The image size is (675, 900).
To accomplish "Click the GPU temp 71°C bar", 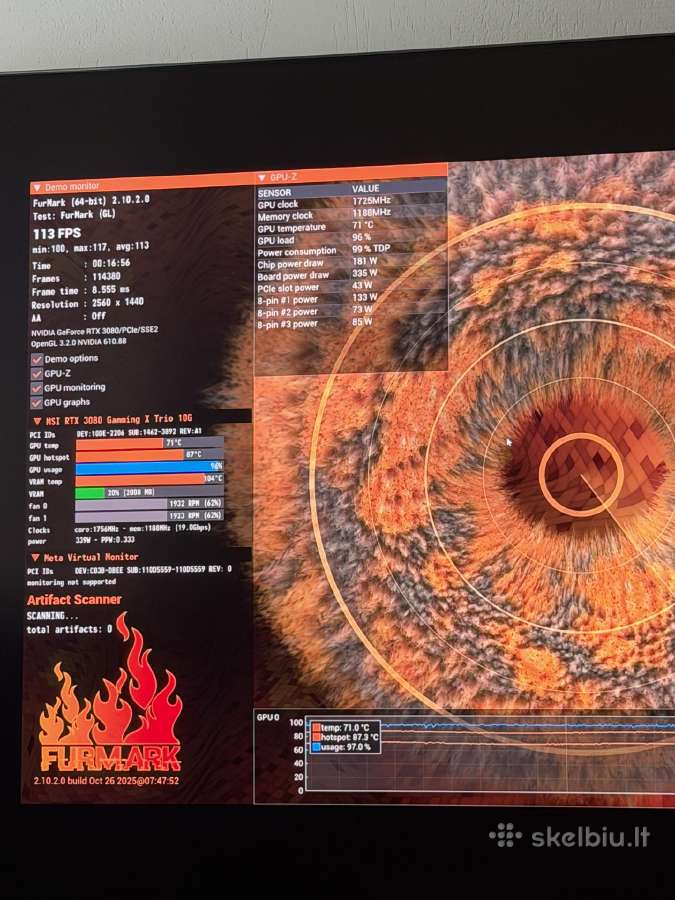I will [x=149, y=443].
